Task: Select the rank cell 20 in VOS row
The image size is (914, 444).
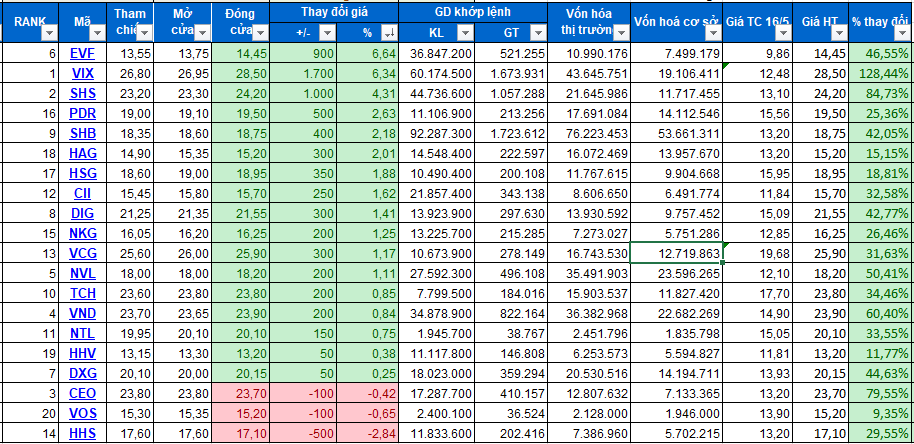Action: coord(31,413)
